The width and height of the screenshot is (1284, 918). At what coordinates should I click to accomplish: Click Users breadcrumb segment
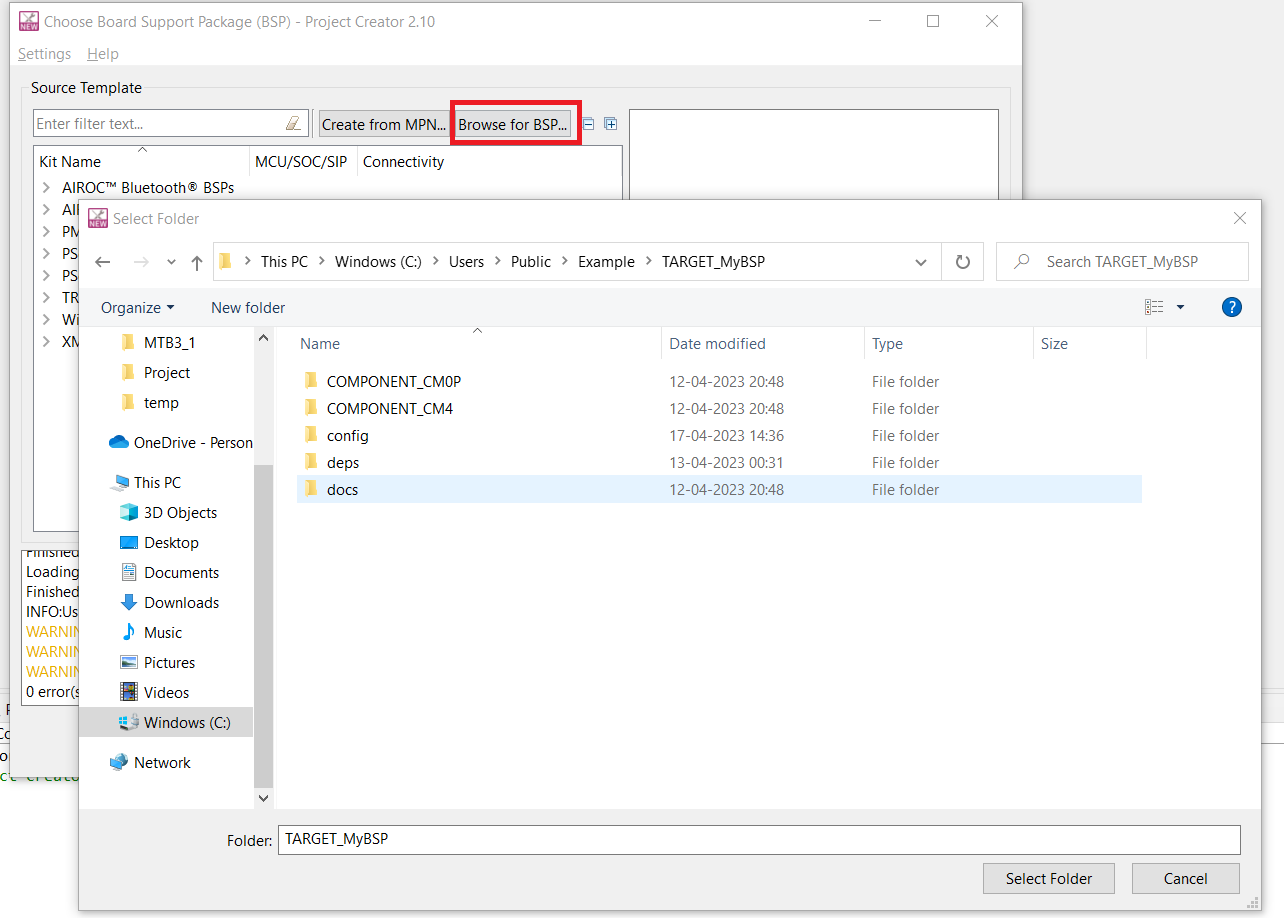click(466, 262)
